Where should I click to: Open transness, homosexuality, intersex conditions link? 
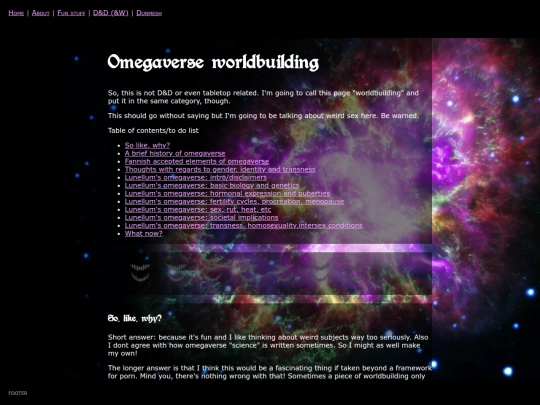click(x=243, y=226)
